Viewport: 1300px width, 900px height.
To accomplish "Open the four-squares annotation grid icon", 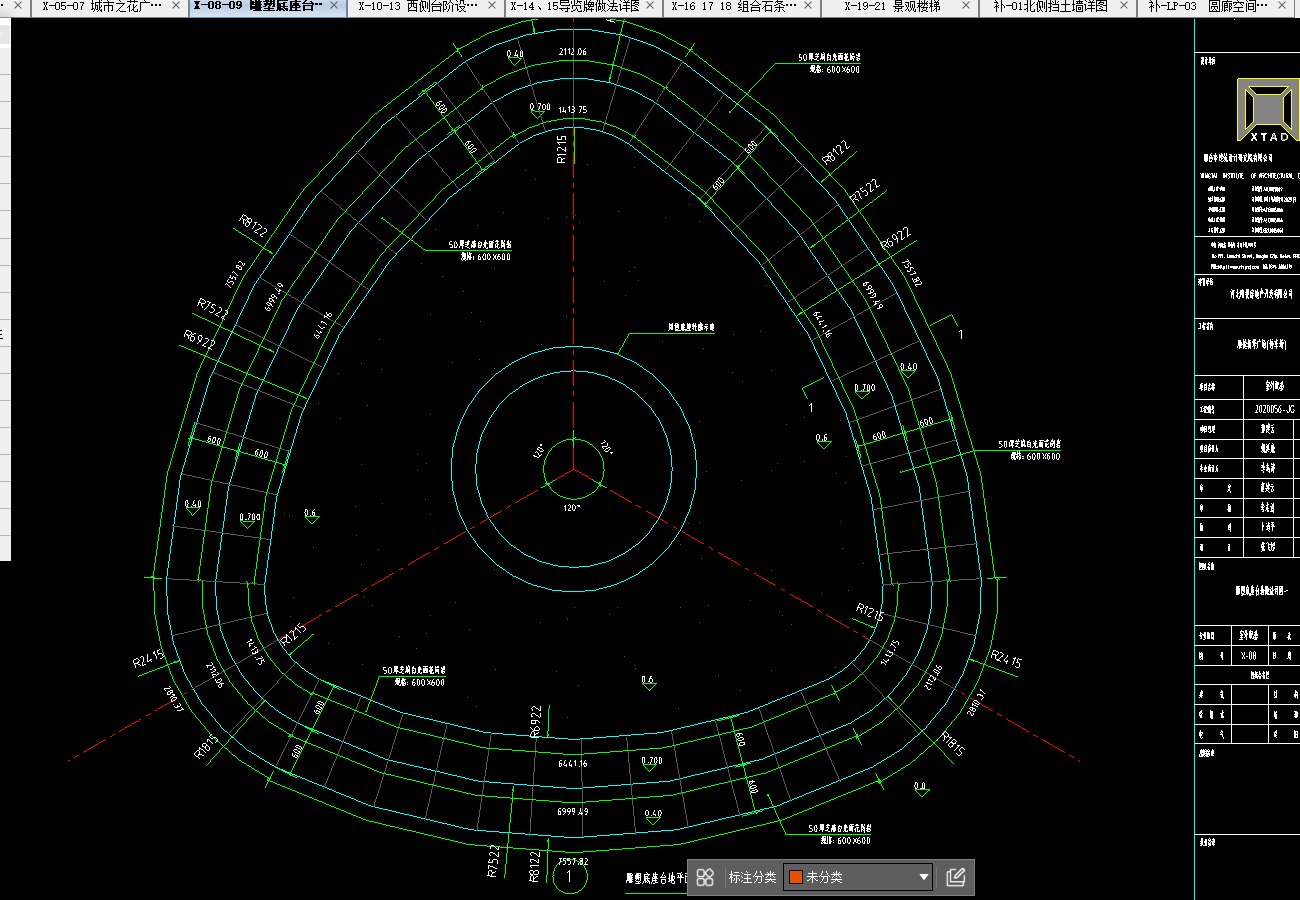I will pos(705,877).
